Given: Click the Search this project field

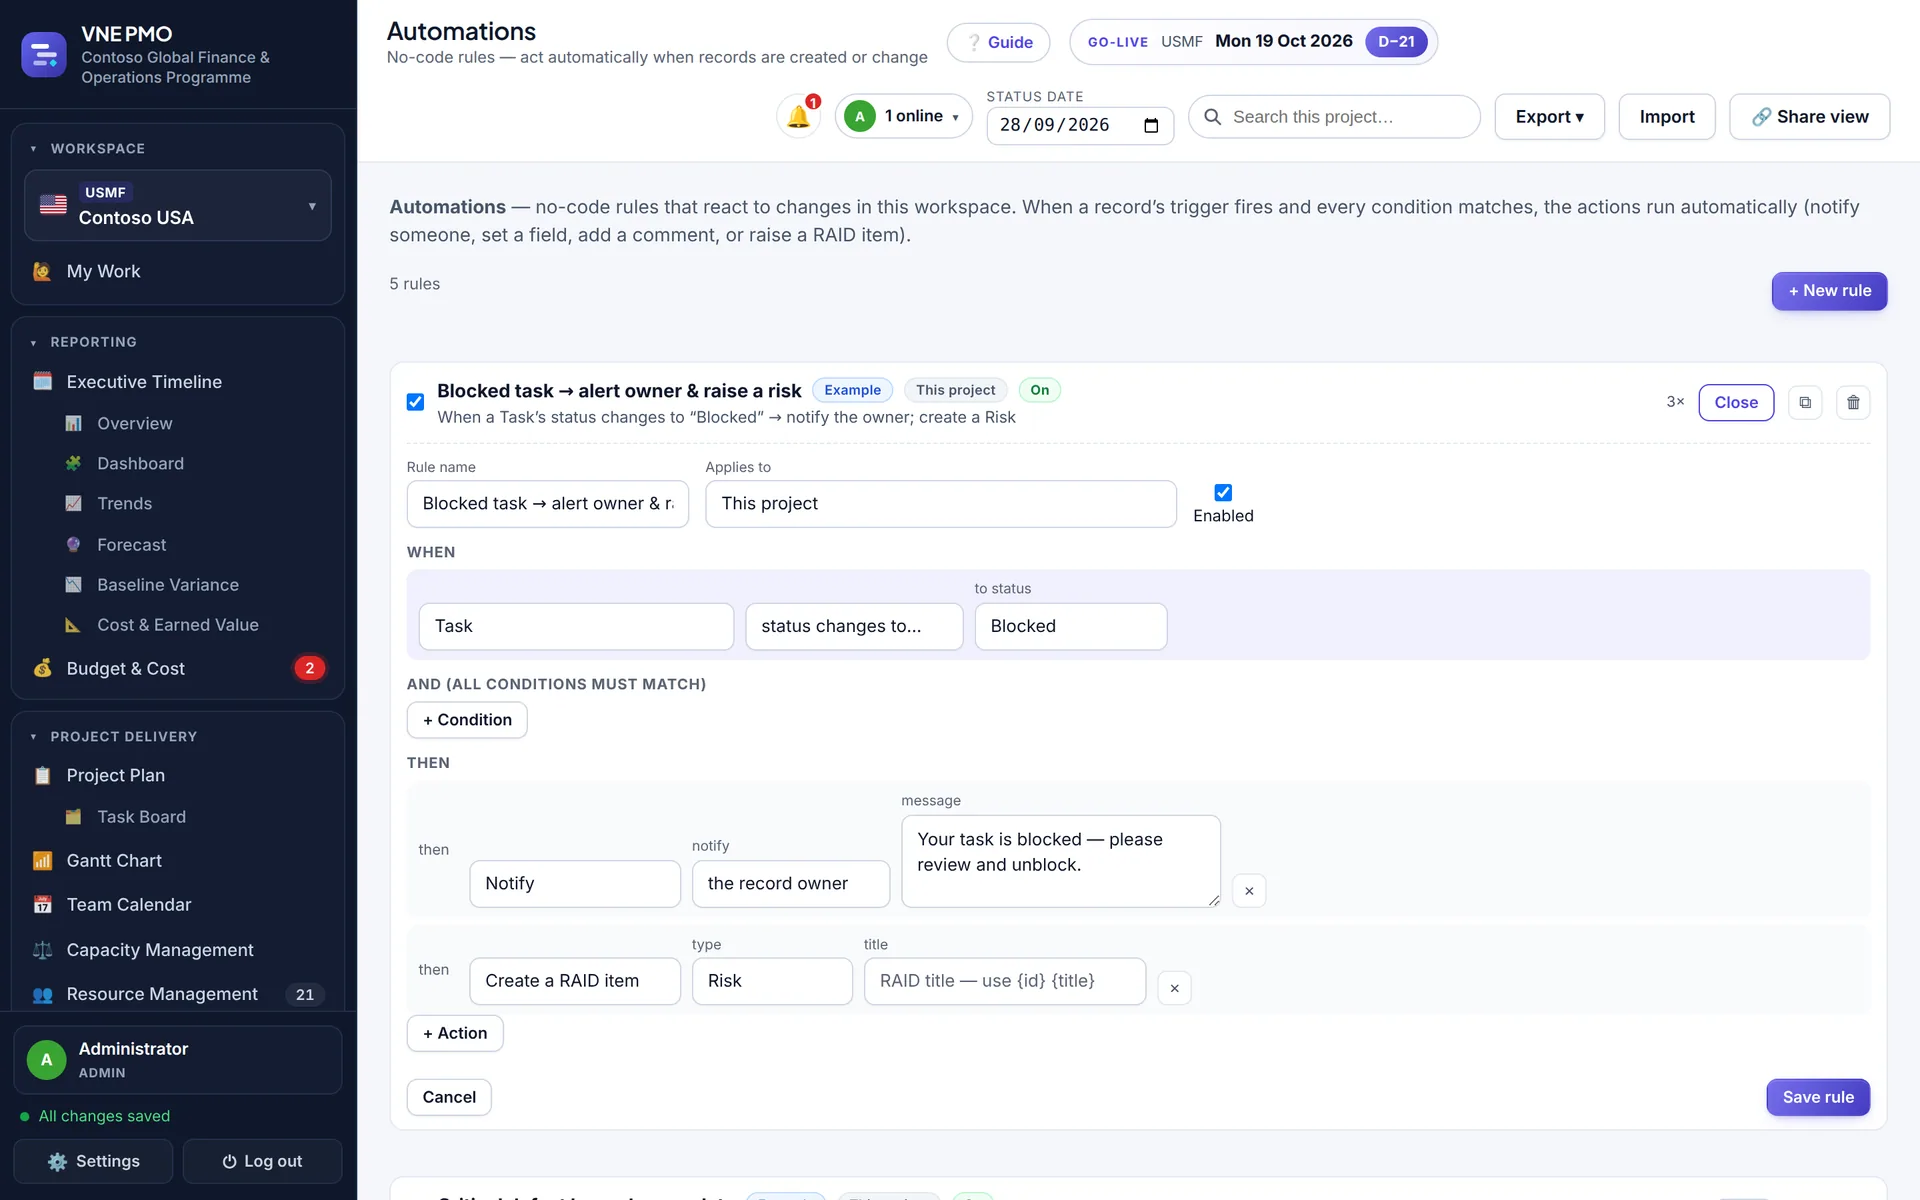Looking at the screenshot, I should 1334,117.
